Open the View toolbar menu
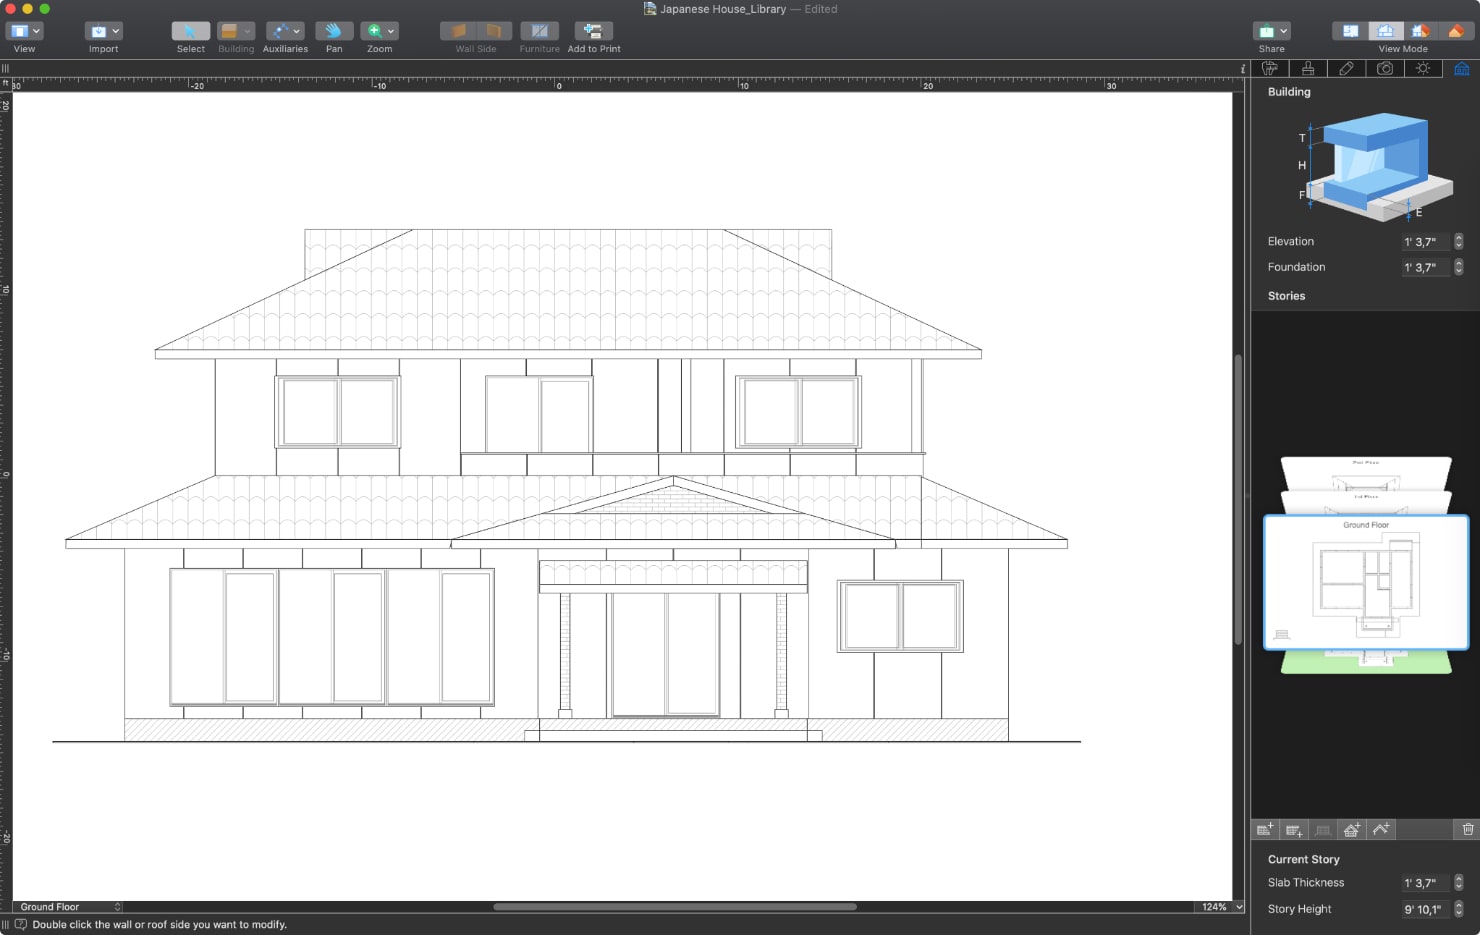 [24, 31]
